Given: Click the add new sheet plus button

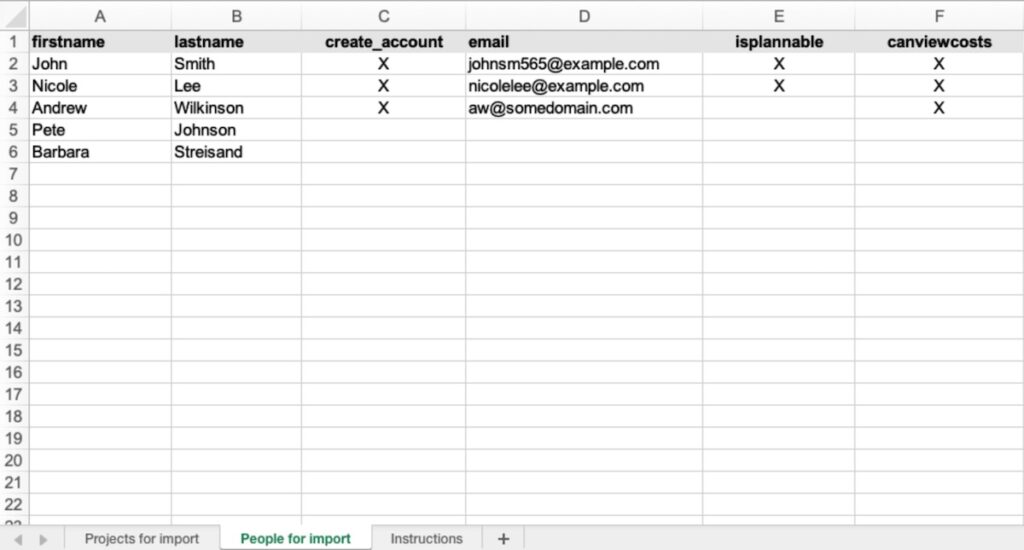Looking at the screenshot, I should (503, 538).
